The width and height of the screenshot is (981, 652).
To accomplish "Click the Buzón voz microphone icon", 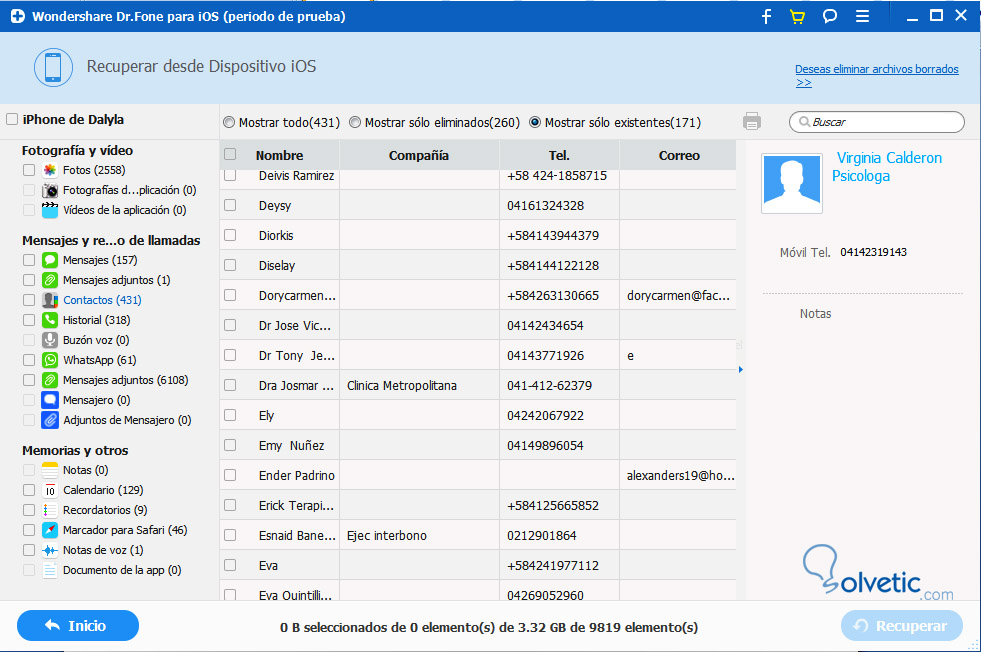I will coord(50,340).
